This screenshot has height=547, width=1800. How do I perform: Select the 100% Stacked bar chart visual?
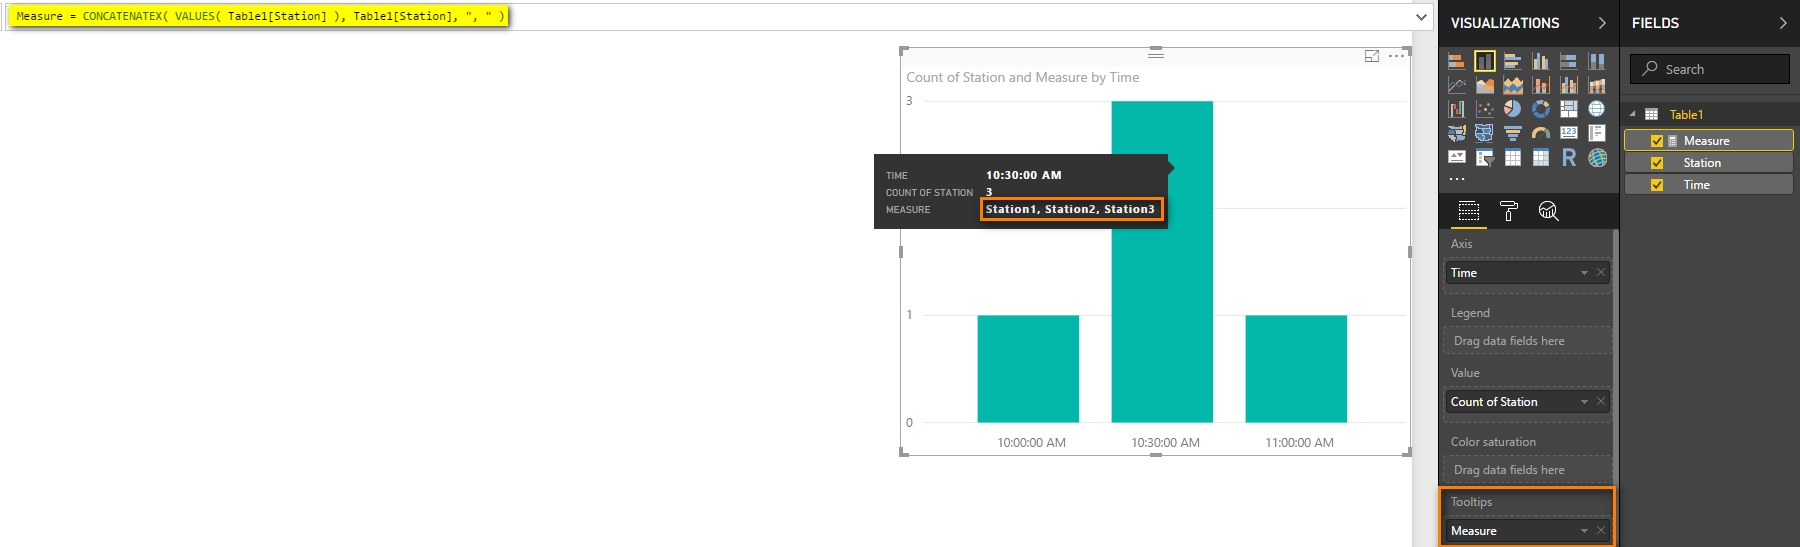pos(1569,61)
